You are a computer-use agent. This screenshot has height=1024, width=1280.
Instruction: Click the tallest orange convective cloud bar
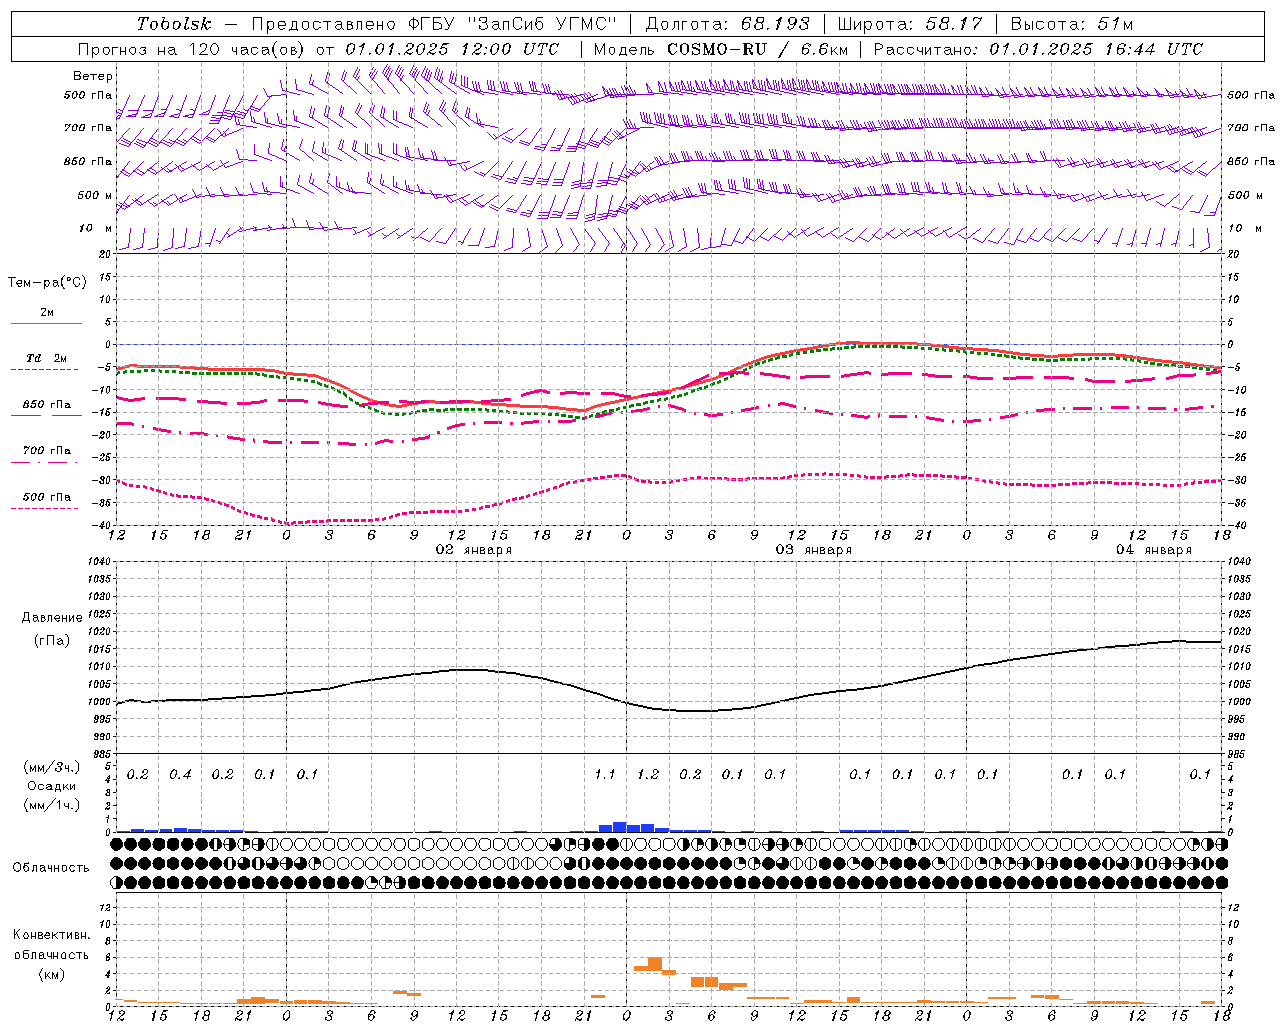click(x=655, y=964)
